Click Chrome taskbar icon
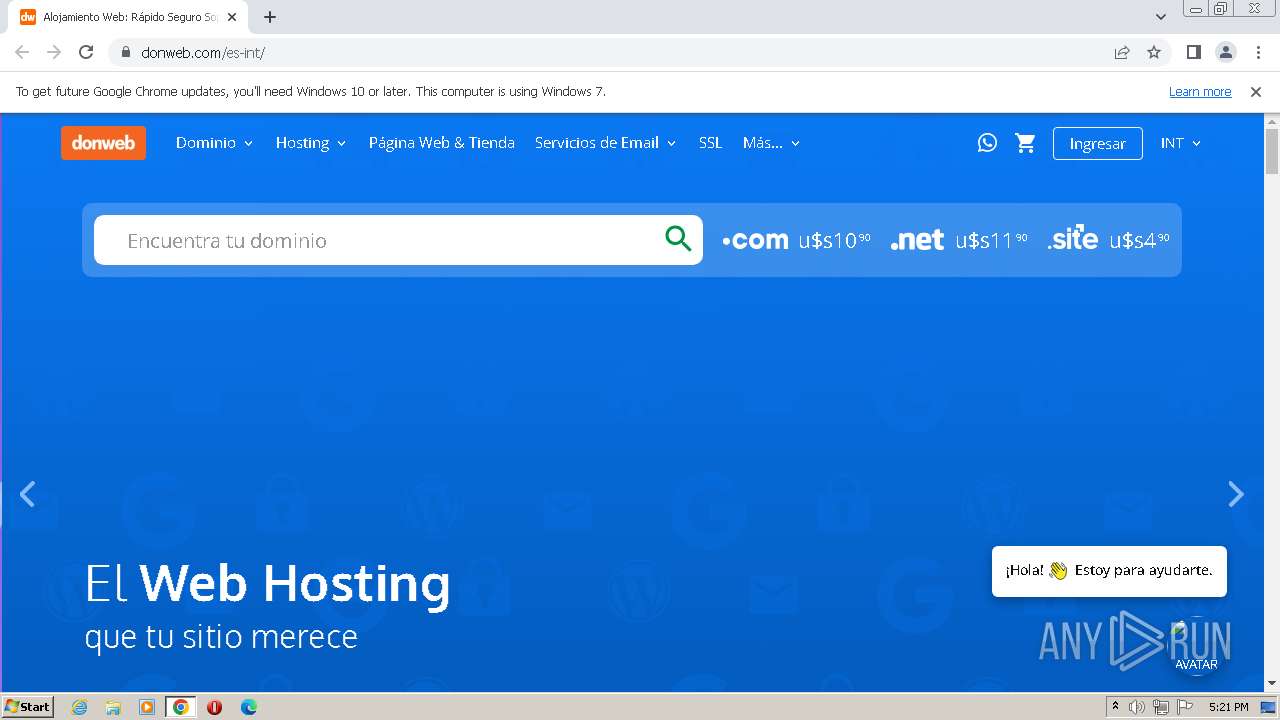Image resolution: width=1280 pixels, height=720 pixels. [181, 707]
